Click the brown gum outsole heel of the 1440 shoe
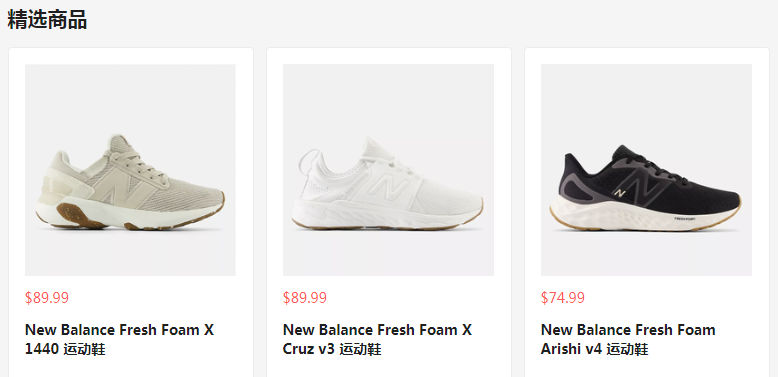778x377 pixels. coord(75,214)
